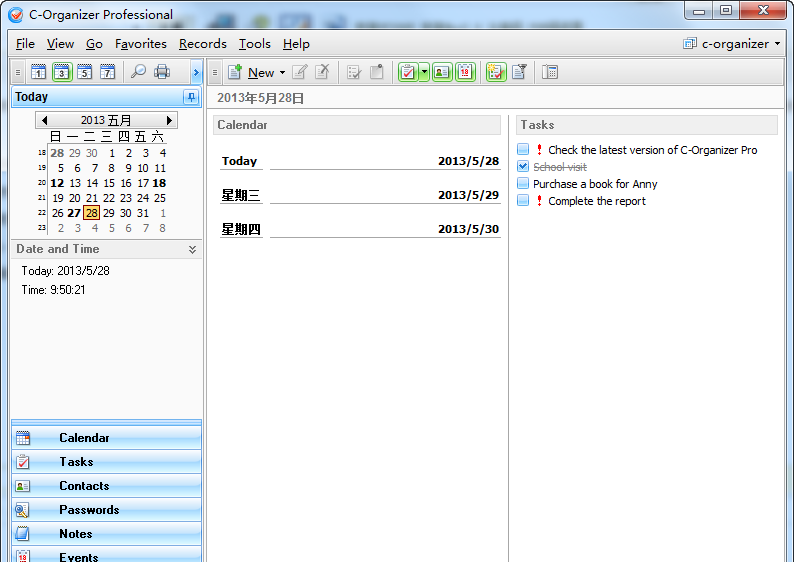The image size is (794, 562).
Task: Click the paste clipboard icon
Action: (x=377, y=72)
